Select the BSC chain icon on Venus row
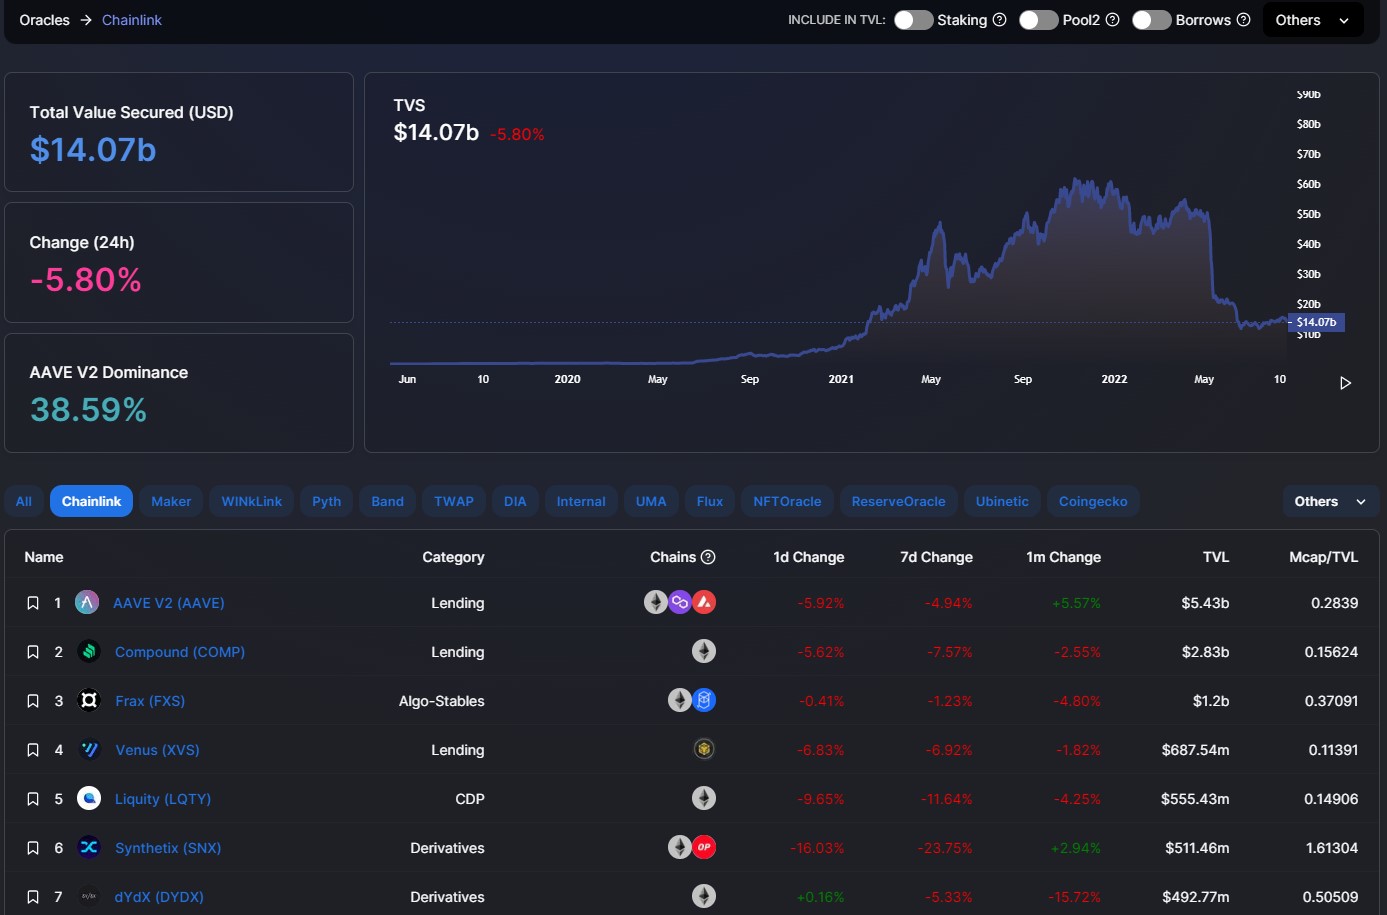The width and height of the screenshot is (1387, 915). pos(704,749)
